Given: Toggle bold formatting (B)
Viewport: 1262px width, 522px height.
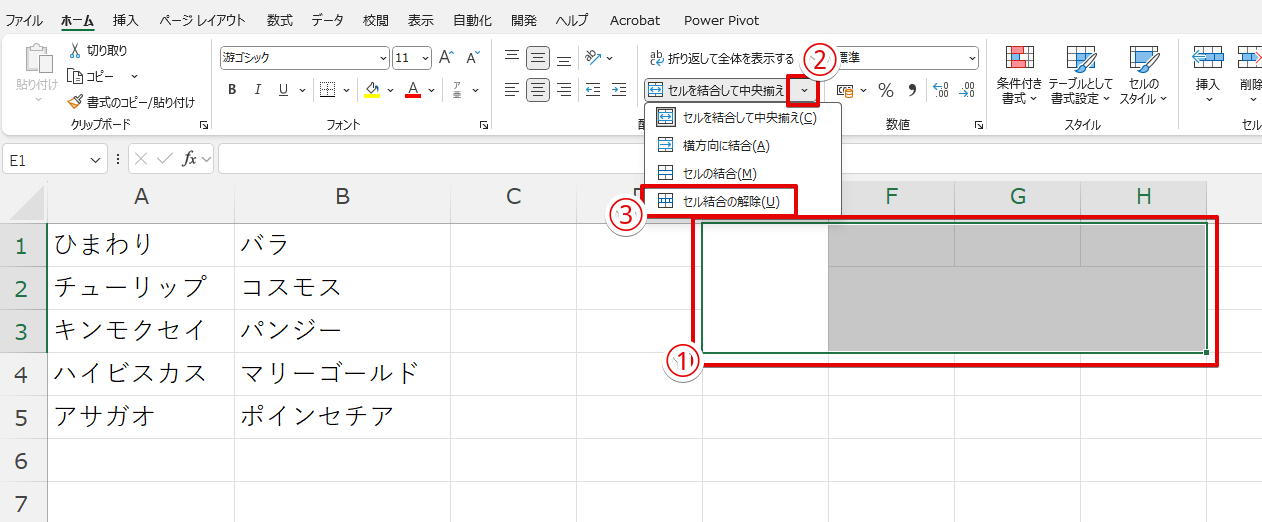Looking at the screenshot, I should pos(232,90).
